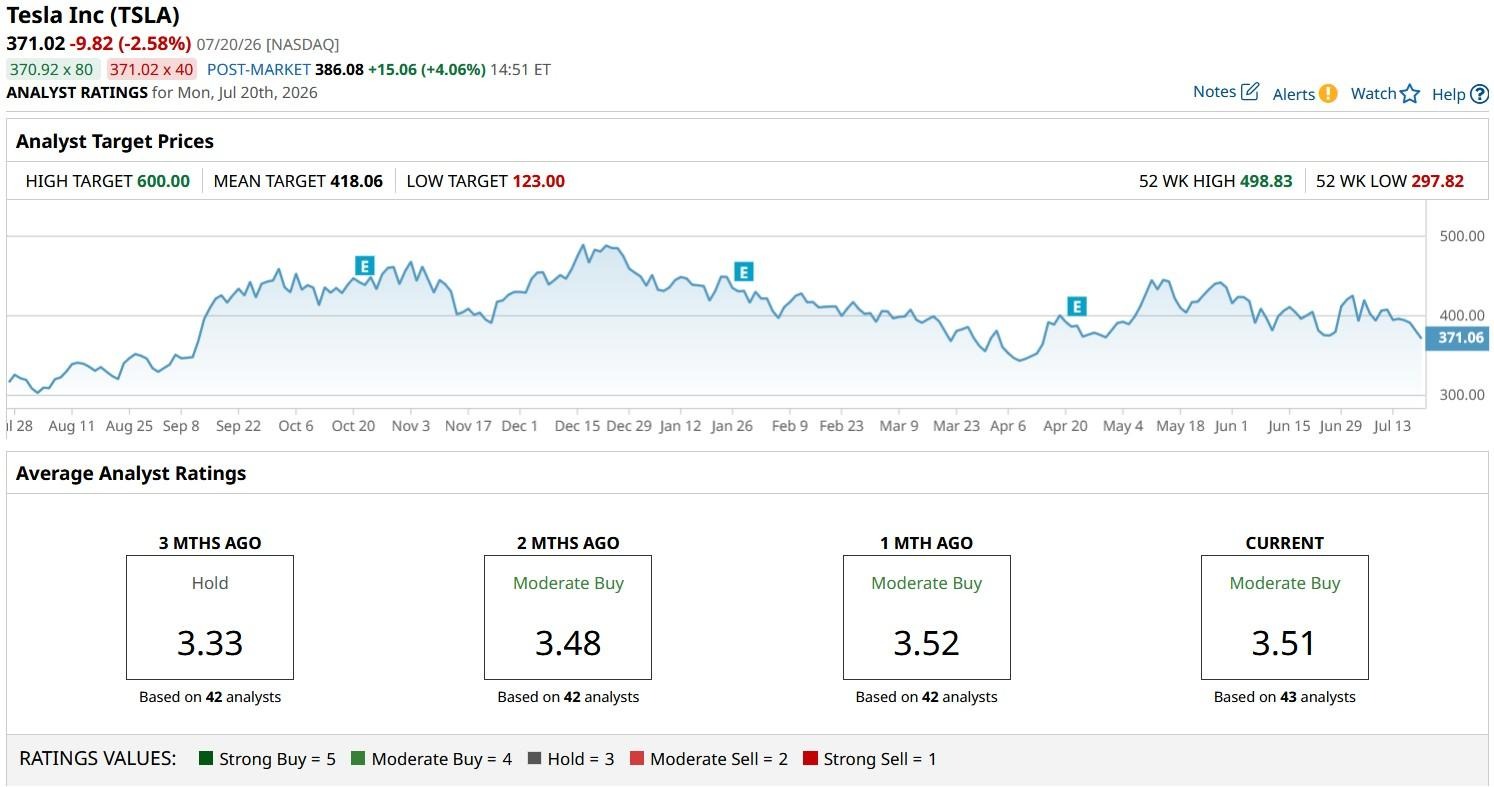
Task: Click the earnings E marker near Jan 26
Action: tap(743, 272)
